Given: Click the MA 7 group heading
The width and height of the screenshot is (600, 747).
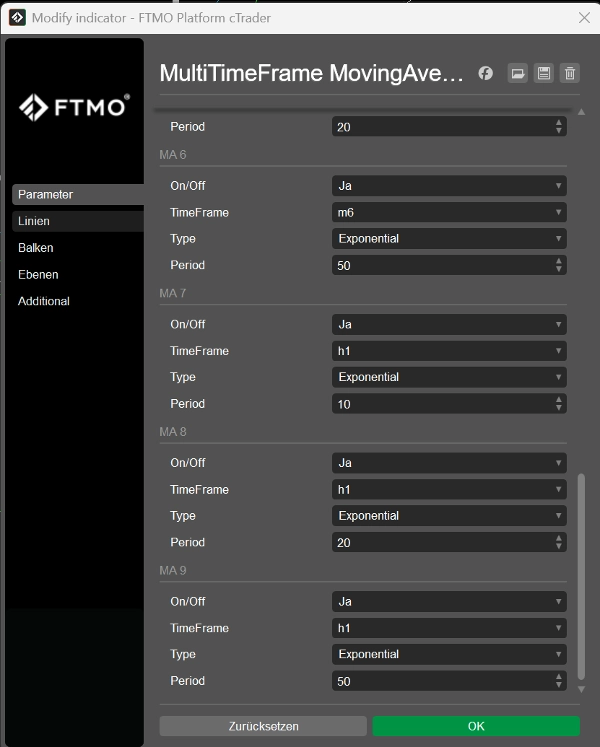Looking at the screenshot, I should click(173, 293).
